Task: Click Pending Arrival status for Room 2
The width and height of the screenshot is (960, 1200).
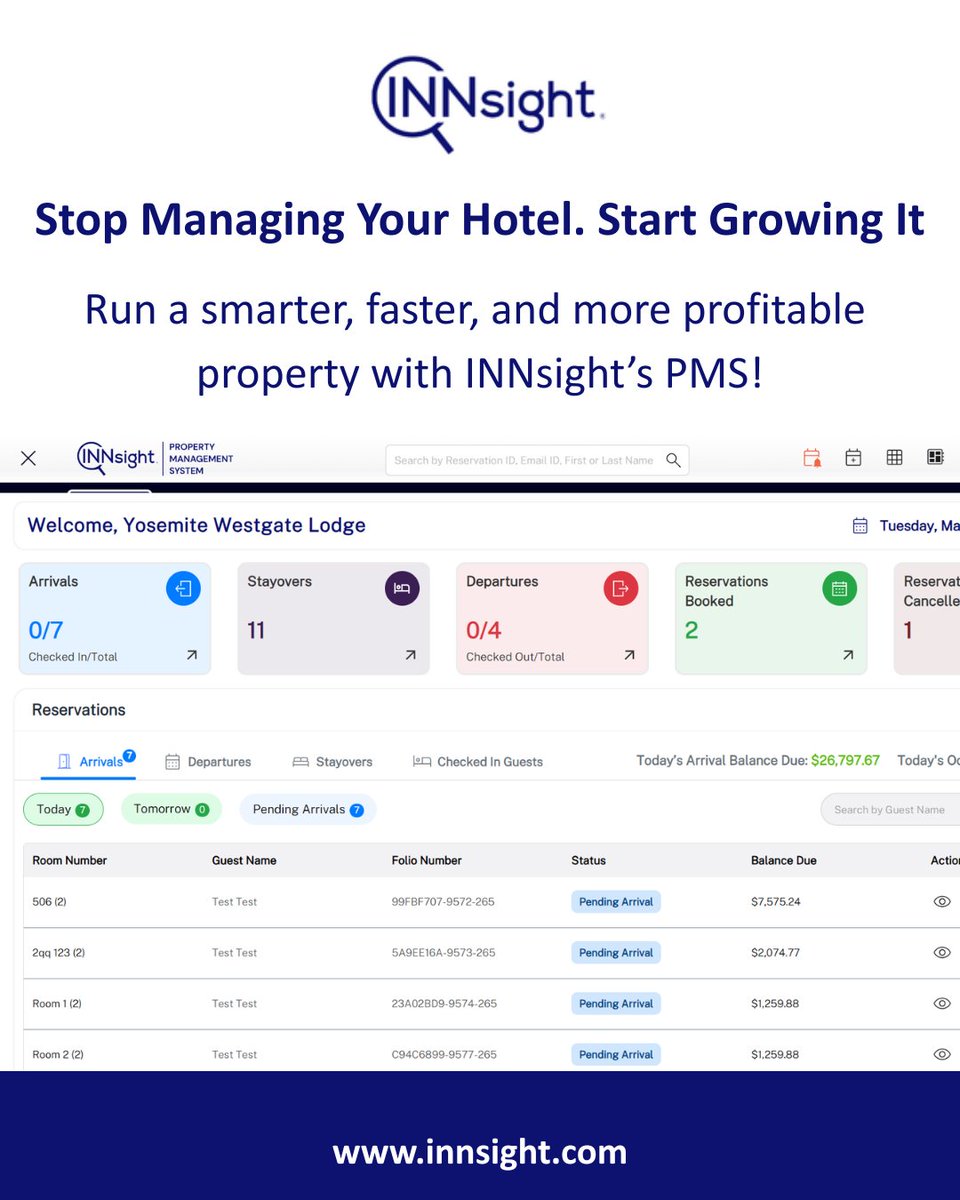Action: coord(616,1055)
